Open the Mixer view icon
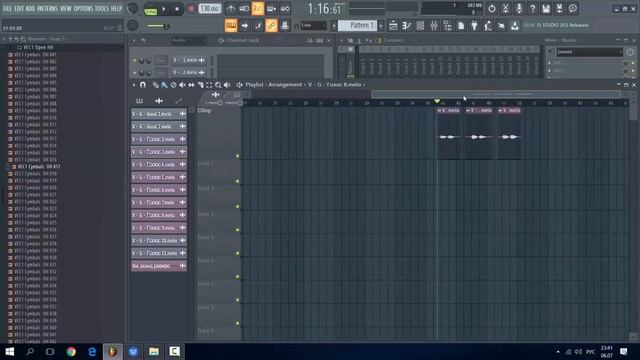The width and height of the screenshot is (640, 360). tap(434, 25)
